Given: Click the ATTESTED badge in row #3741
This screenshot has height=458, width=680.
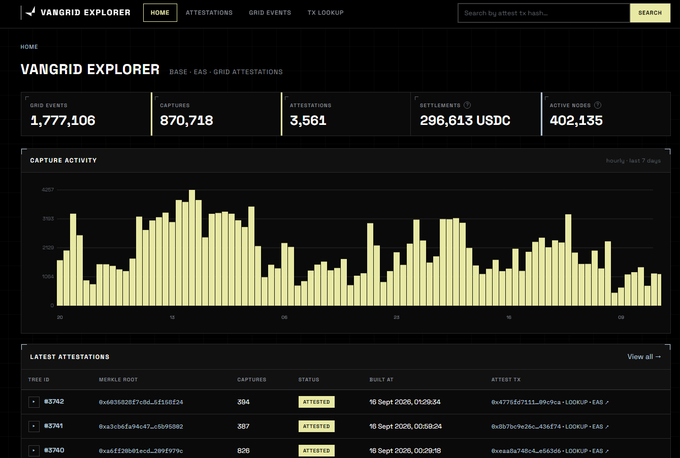Looking at the screenshot, I should [x=317, y=426].
